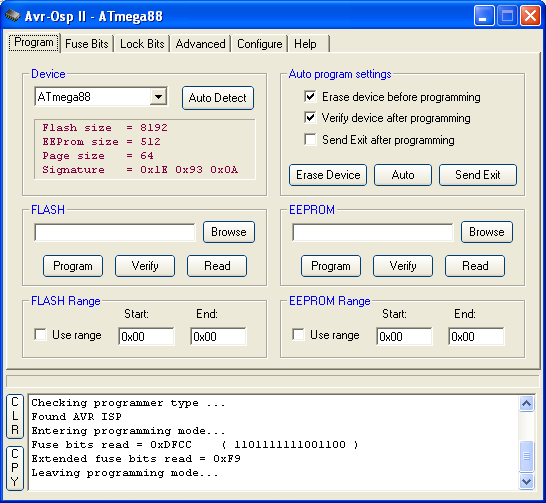The image size is (546, 503).
Task: Click the EEPROM Read button
Action: pos(475,266)
